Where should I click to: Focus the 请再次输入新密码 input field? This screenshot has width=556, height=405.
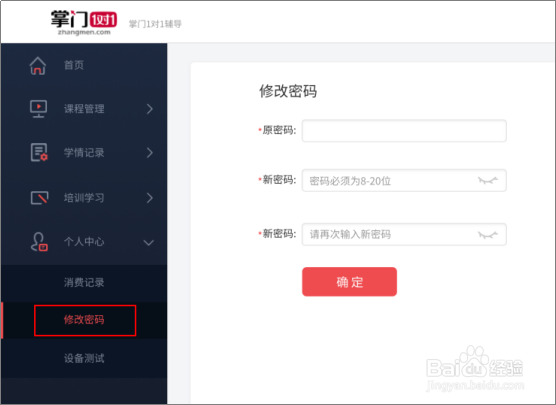404,234
